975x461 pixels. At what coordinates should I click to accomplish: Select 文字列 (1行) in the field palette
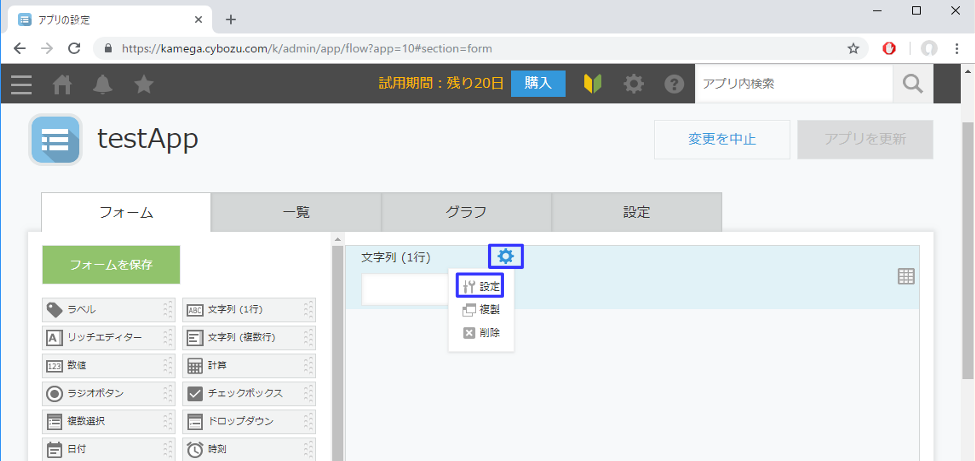249,309
